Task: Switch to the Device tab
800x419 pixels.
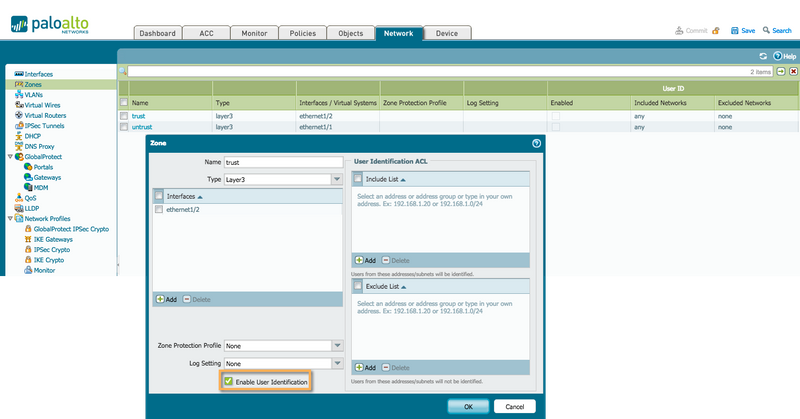Action: tap(447, 33)
